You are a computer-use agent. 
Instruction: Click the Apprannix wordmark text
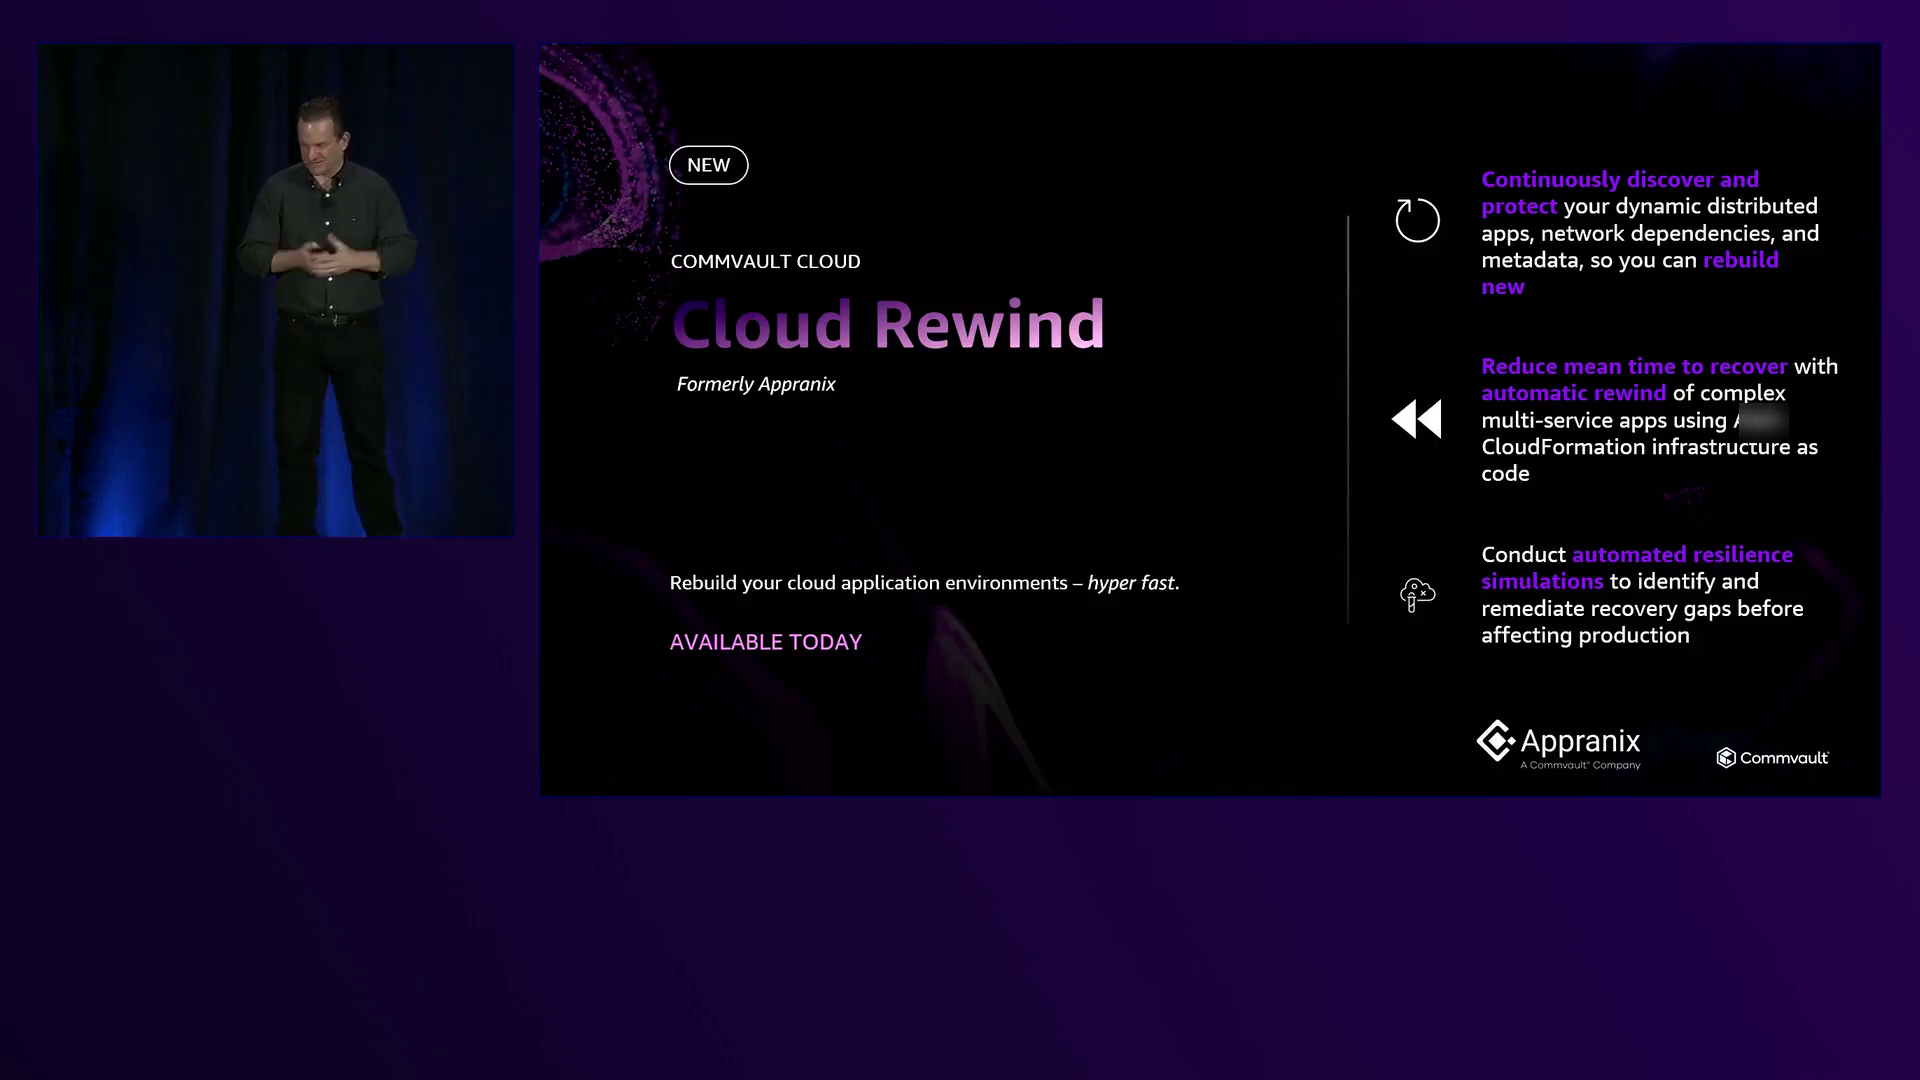1580,741
